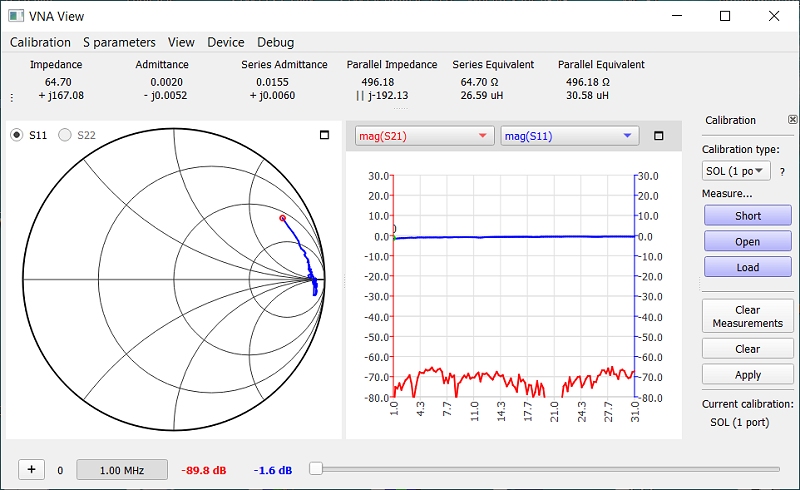Expand the SOL calibration type dropdown

click(736, 171)
